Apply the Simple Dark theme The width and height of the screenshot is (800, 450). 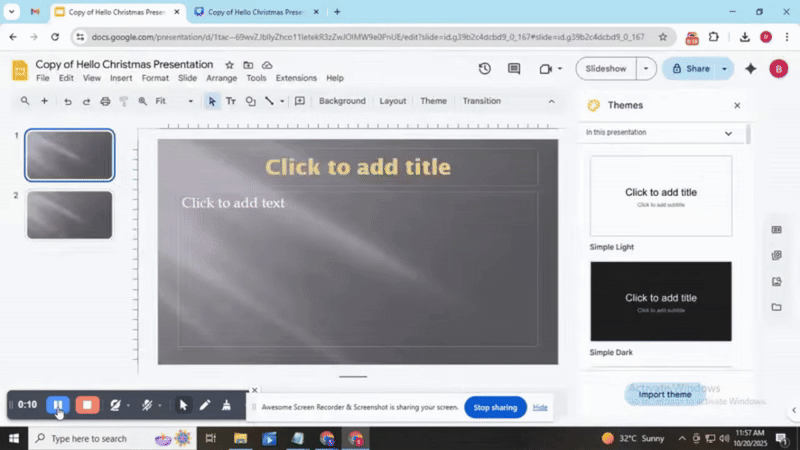(x=661, y=301)
